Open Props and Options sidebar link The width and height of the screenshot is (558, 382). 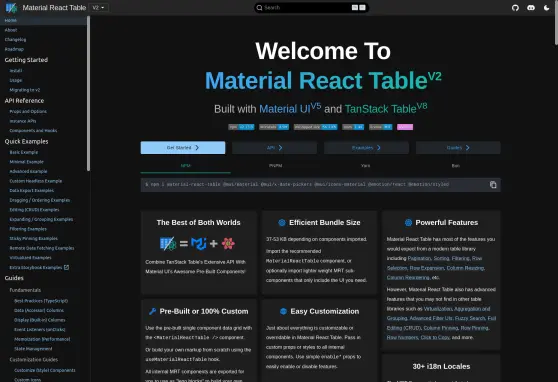click(28, 111)
